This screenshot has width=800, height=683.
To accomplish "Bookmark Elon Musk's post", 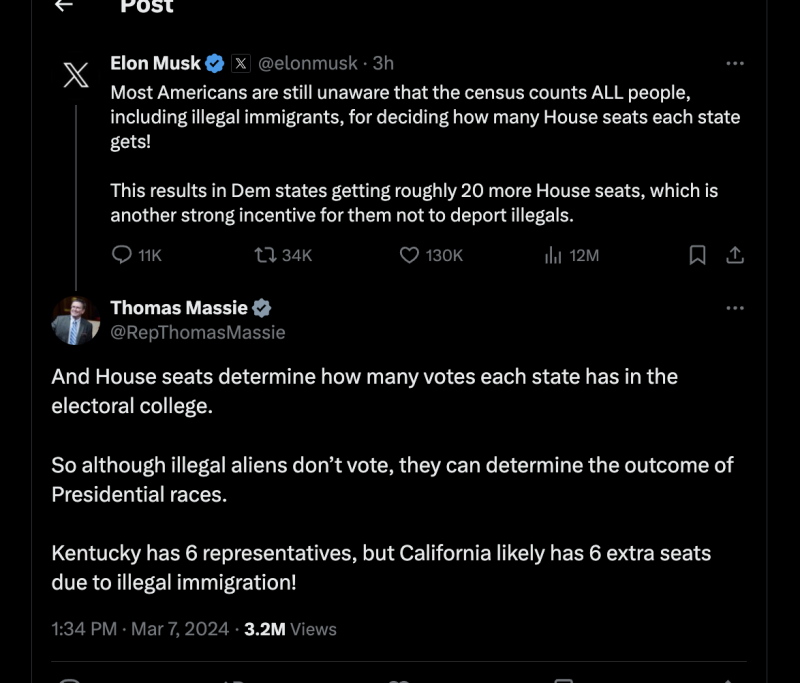I will pyautogui.click(x=698, y=255).
